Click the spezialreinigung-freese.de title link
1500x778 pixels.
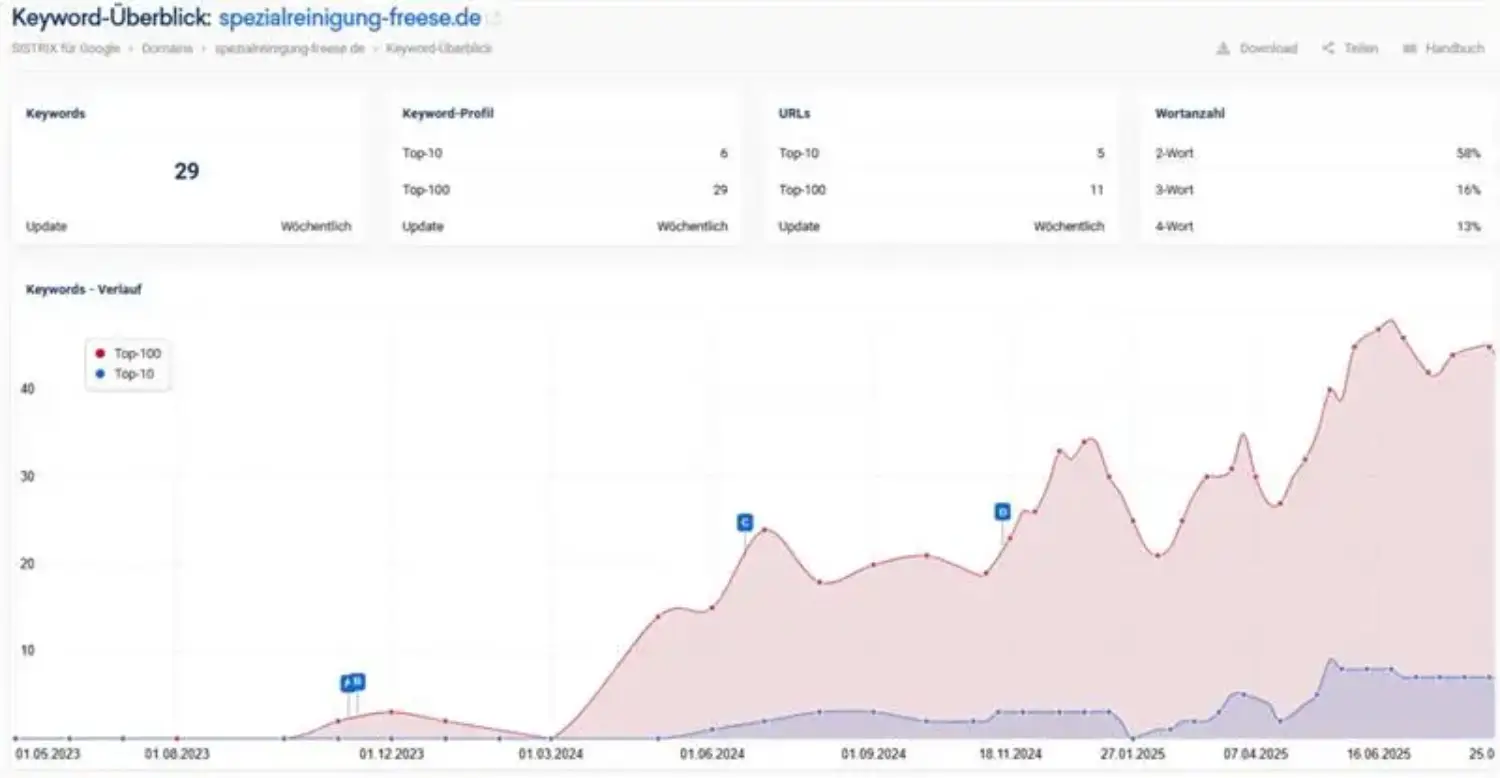coord(349,18)
